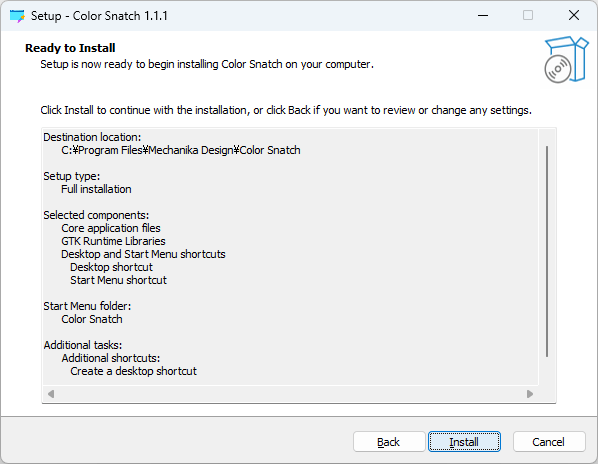Go Back to previous setup page
This screenshot has height=464, width=598.
coord(389,442)
